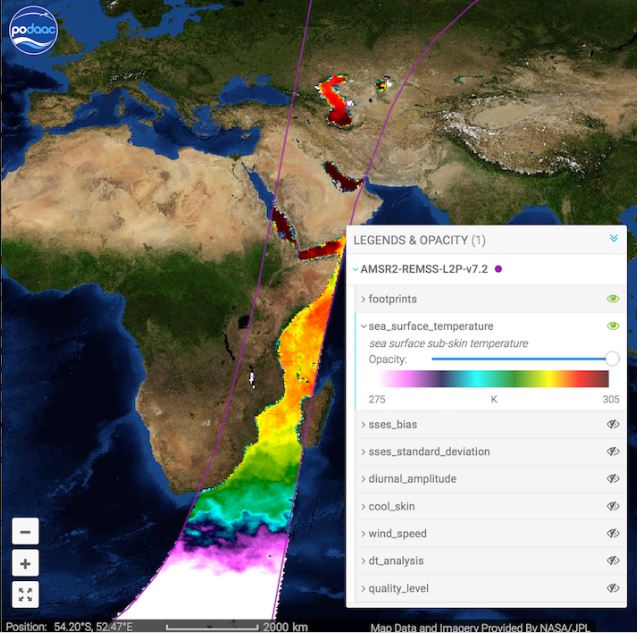Click the 'sea surface sub-skin temperature' description

[x=448, y=343]
